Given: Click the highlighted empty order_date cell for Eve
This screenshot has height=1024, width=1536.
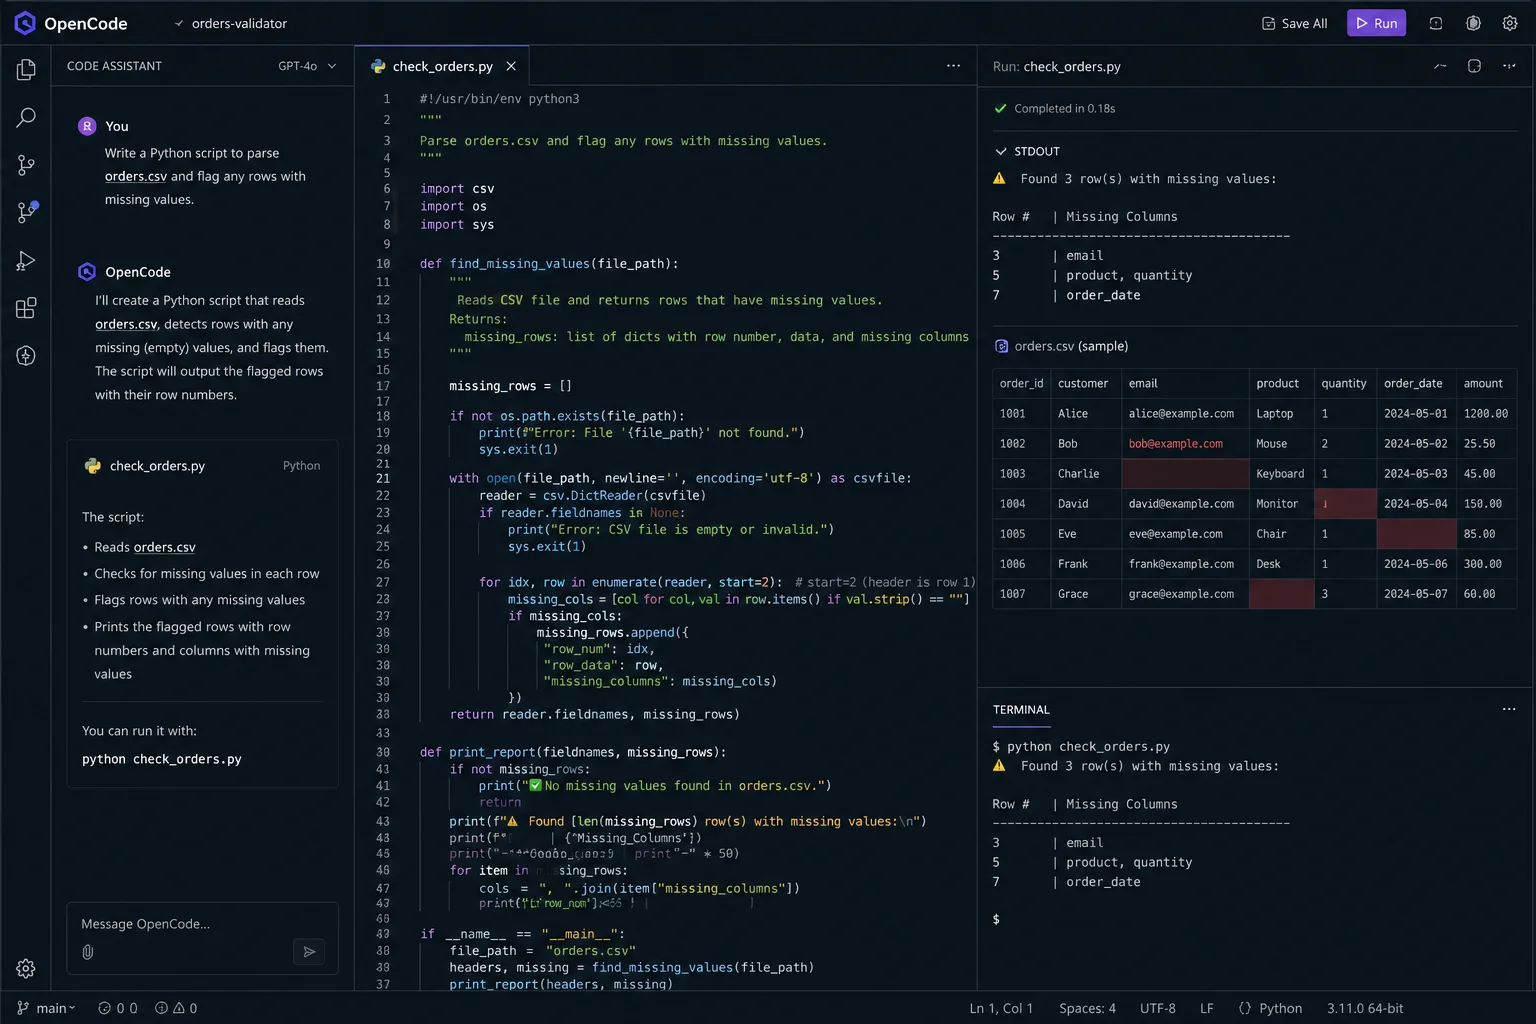Looking at the screenshot, I should [x=1416, y=534].
